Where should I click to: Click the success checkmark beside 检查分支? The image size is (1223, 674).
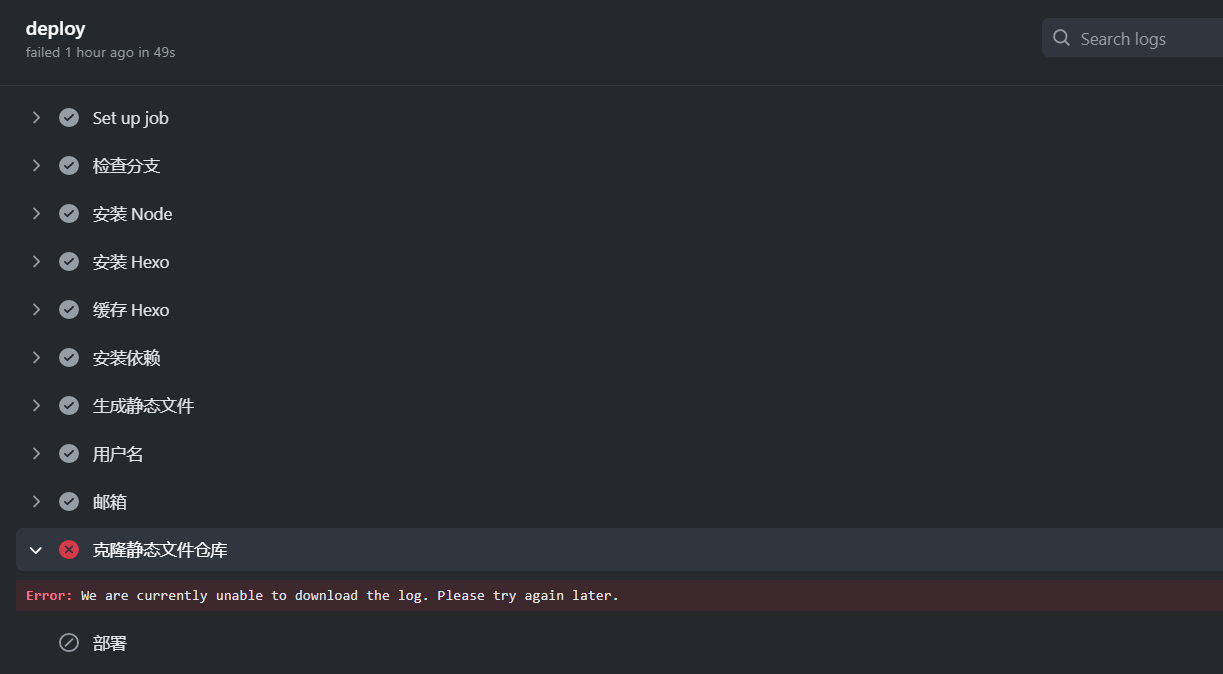pos(69,166)
